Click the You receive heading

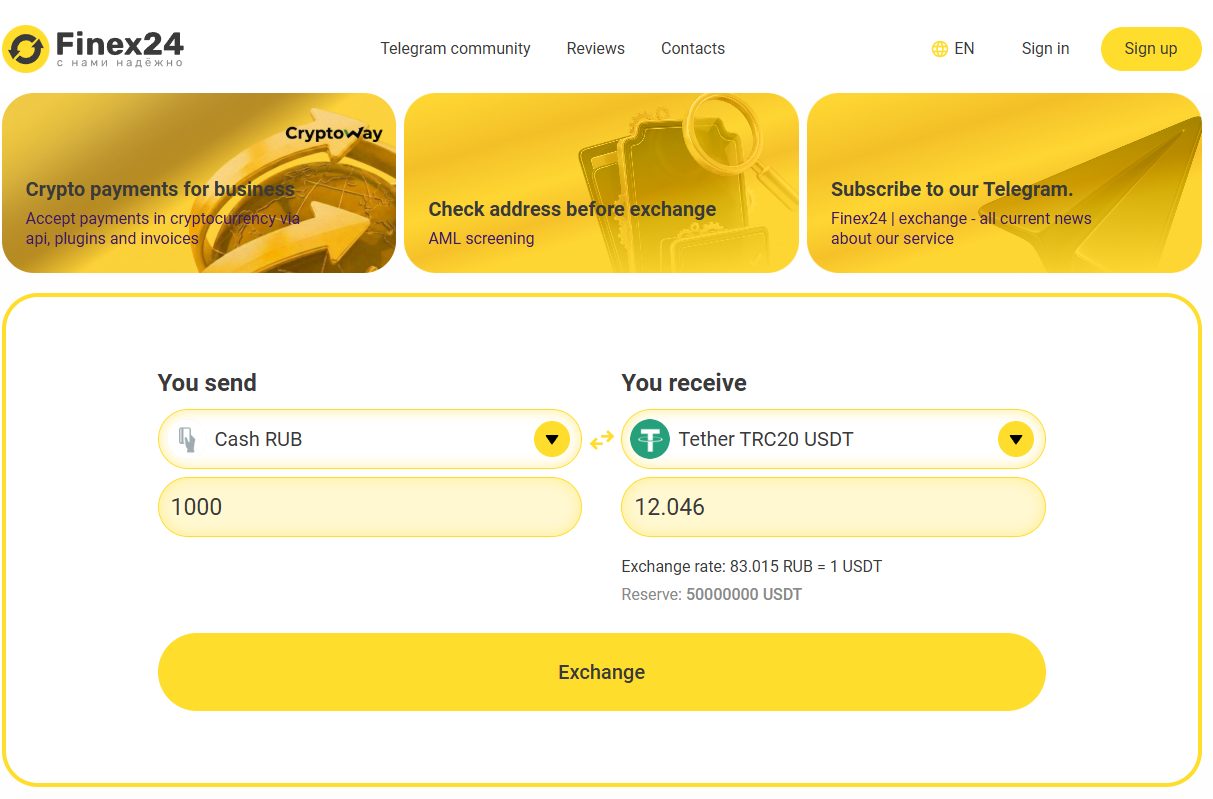tap(684, 383)
